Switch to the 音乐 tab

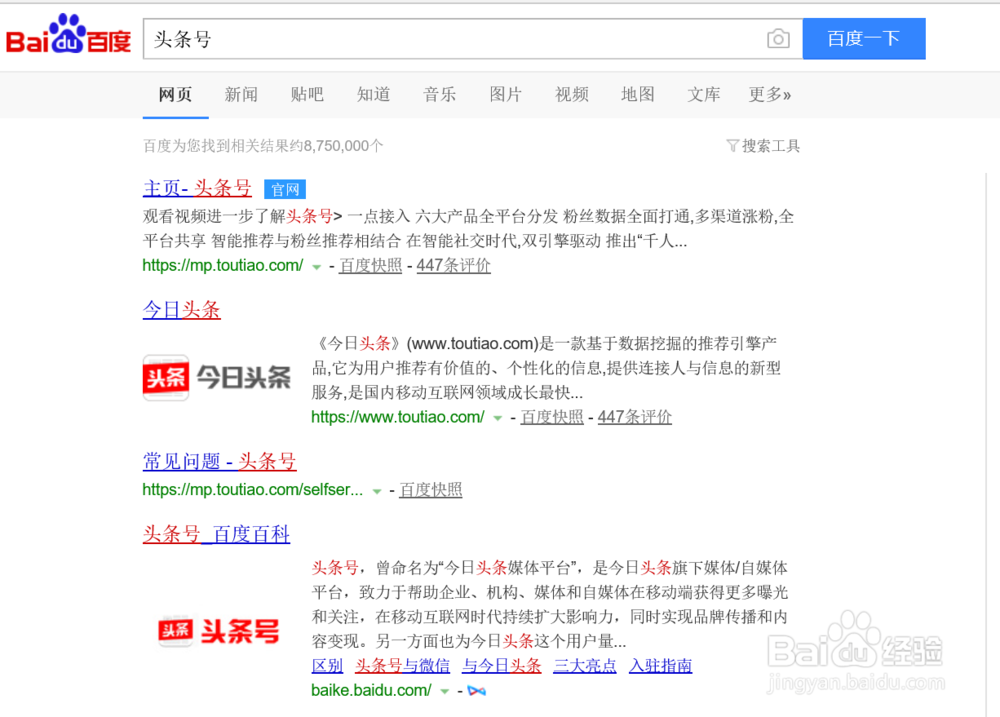click(439, 94)
